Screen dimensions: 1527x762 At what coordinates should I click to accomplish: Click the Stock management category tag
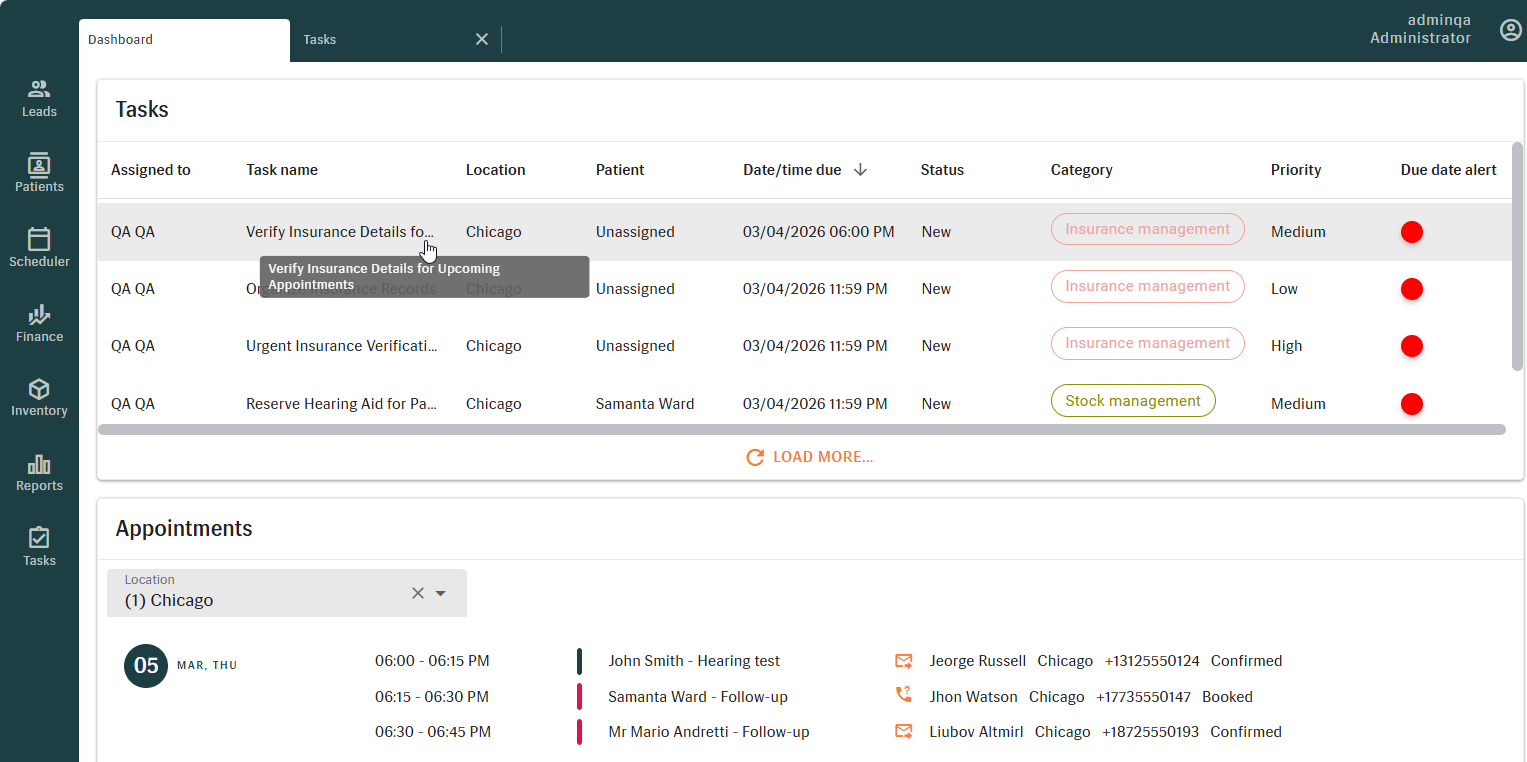[1132, 401]
